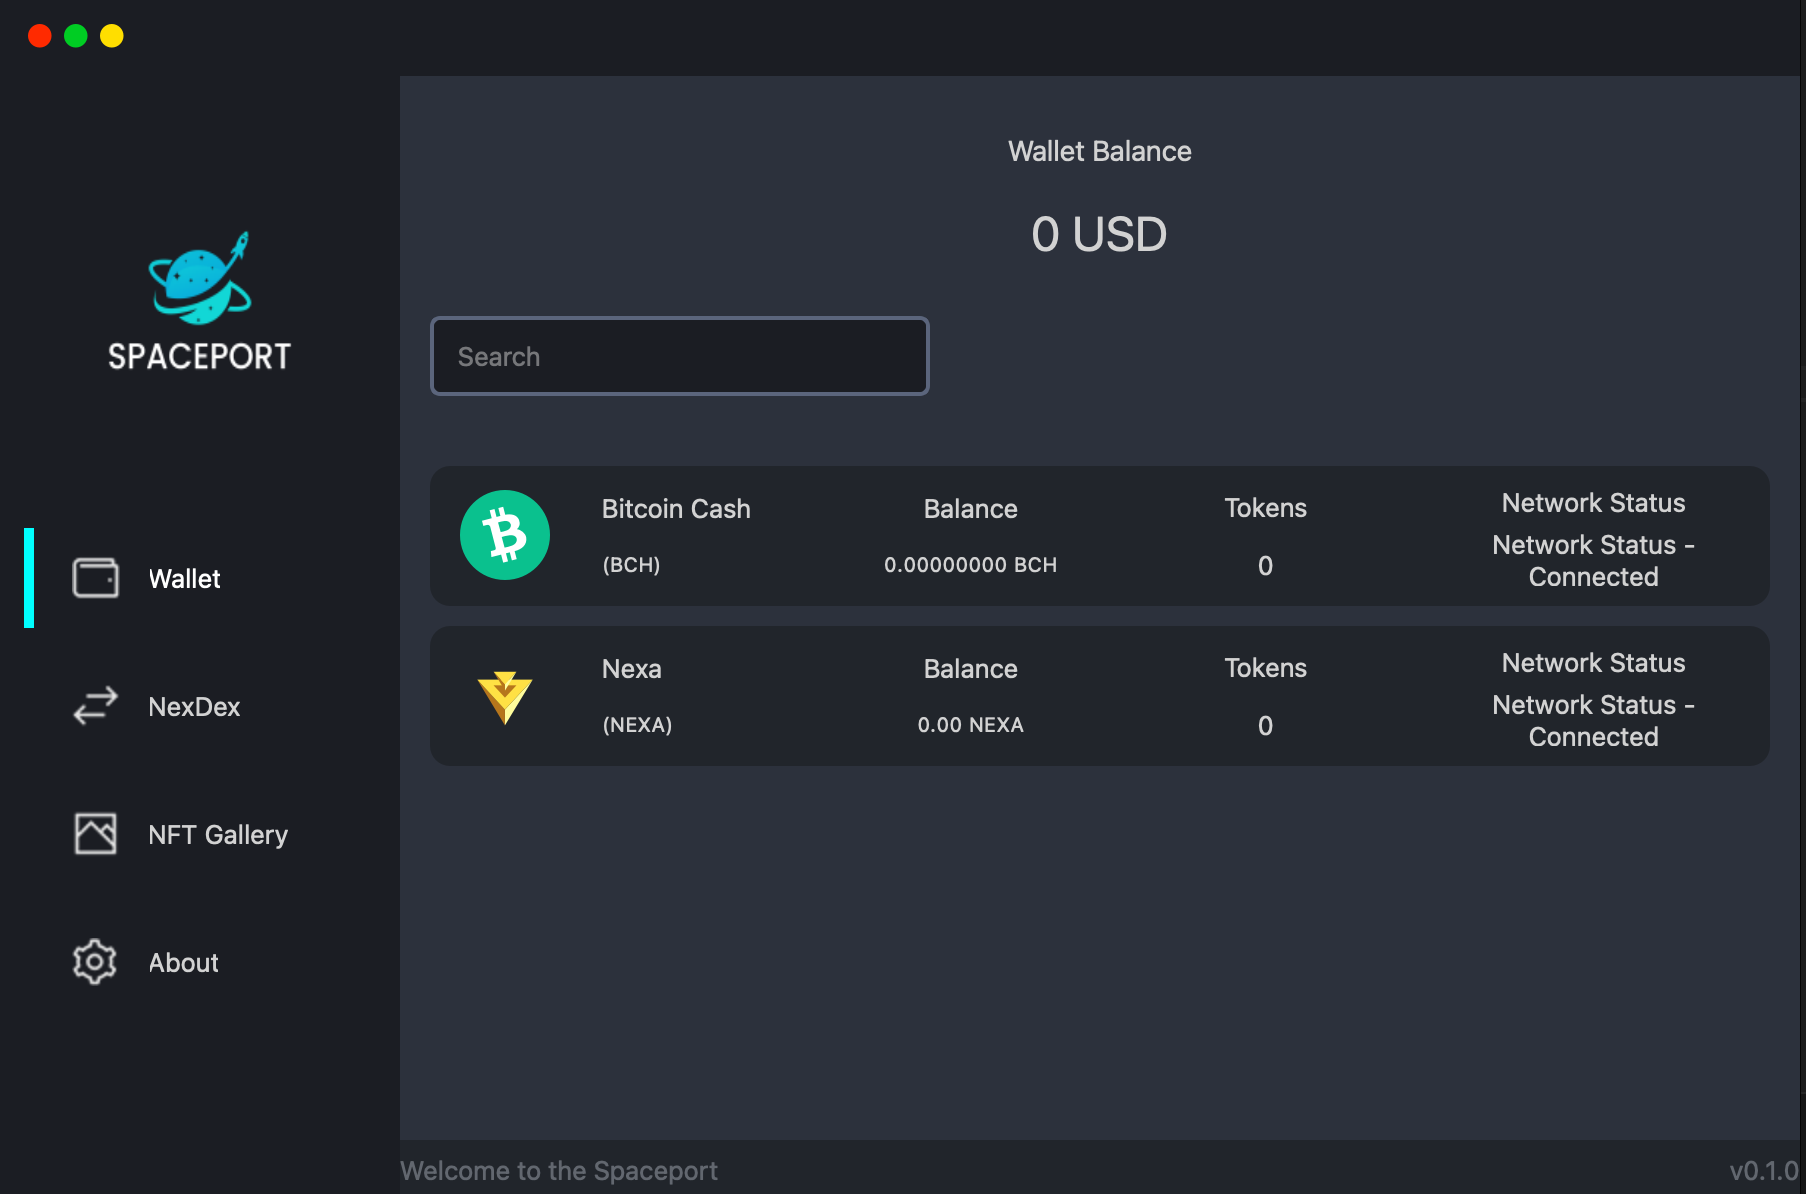
Task: Click Nexa network Connected status
Action: point(1594,721)
